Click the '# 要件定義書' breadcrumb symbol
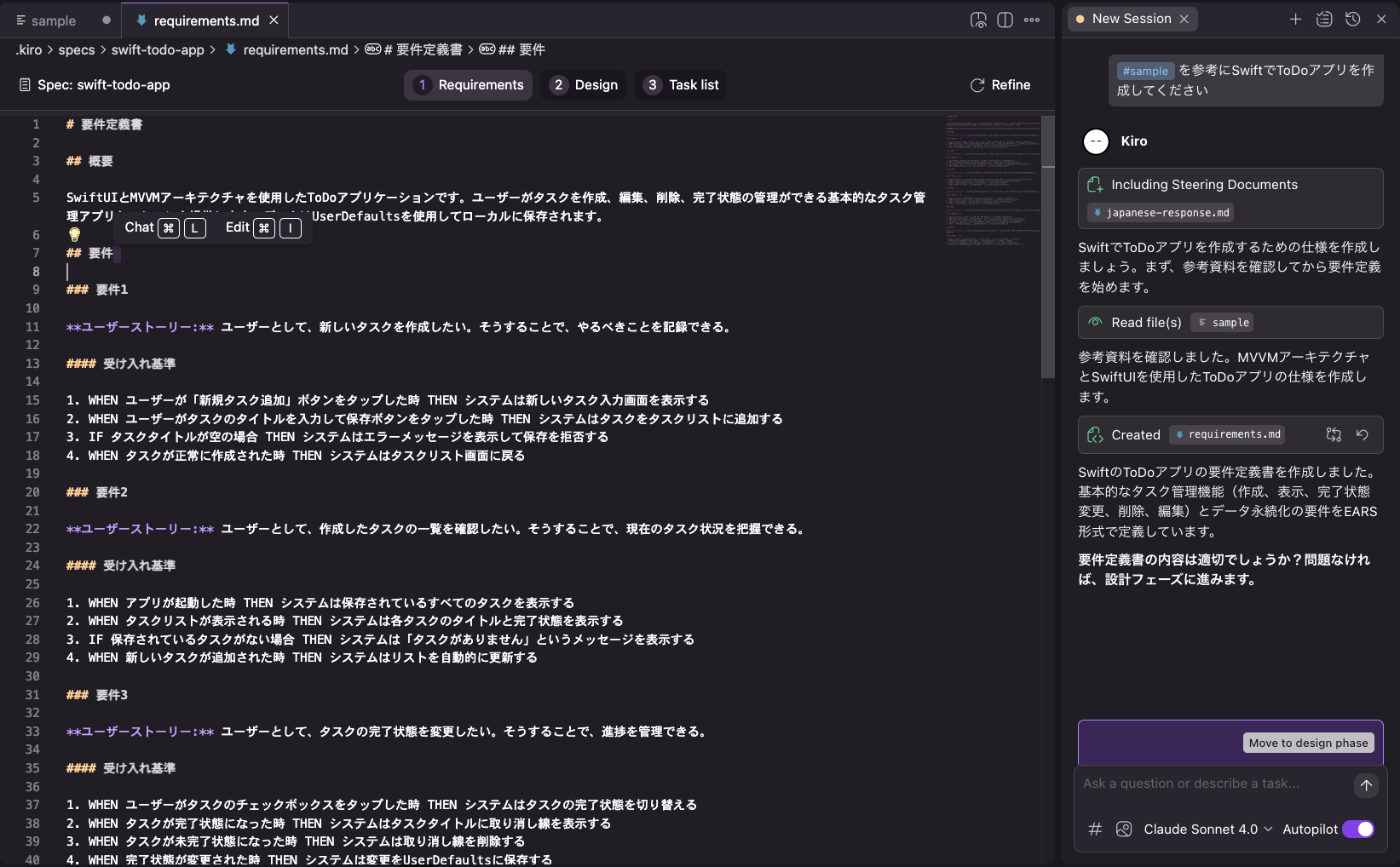Viewport: 1400px width, 867px height. click(x=413, y=49)
